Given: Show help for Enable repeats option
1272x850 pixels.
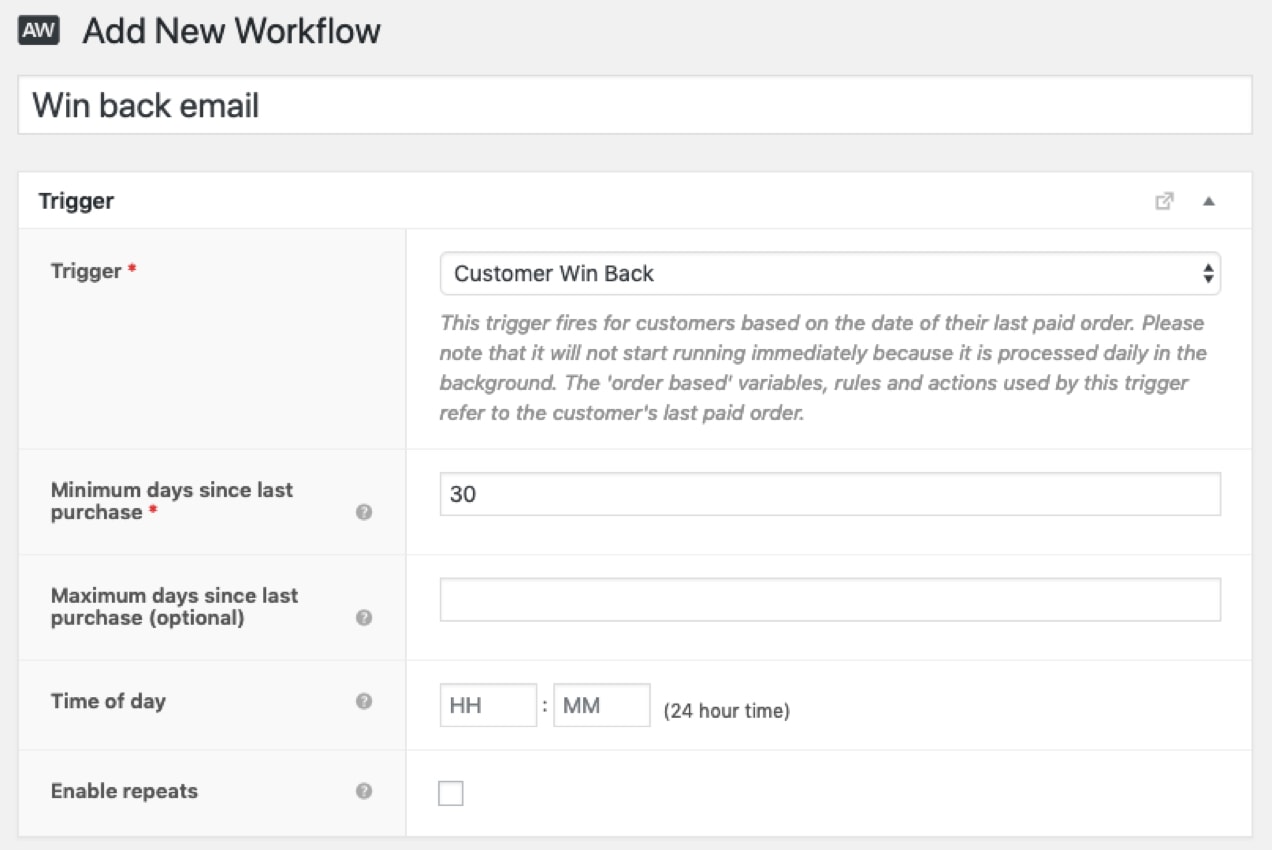Looking at the screenshot, I should (x=364, y=792).
